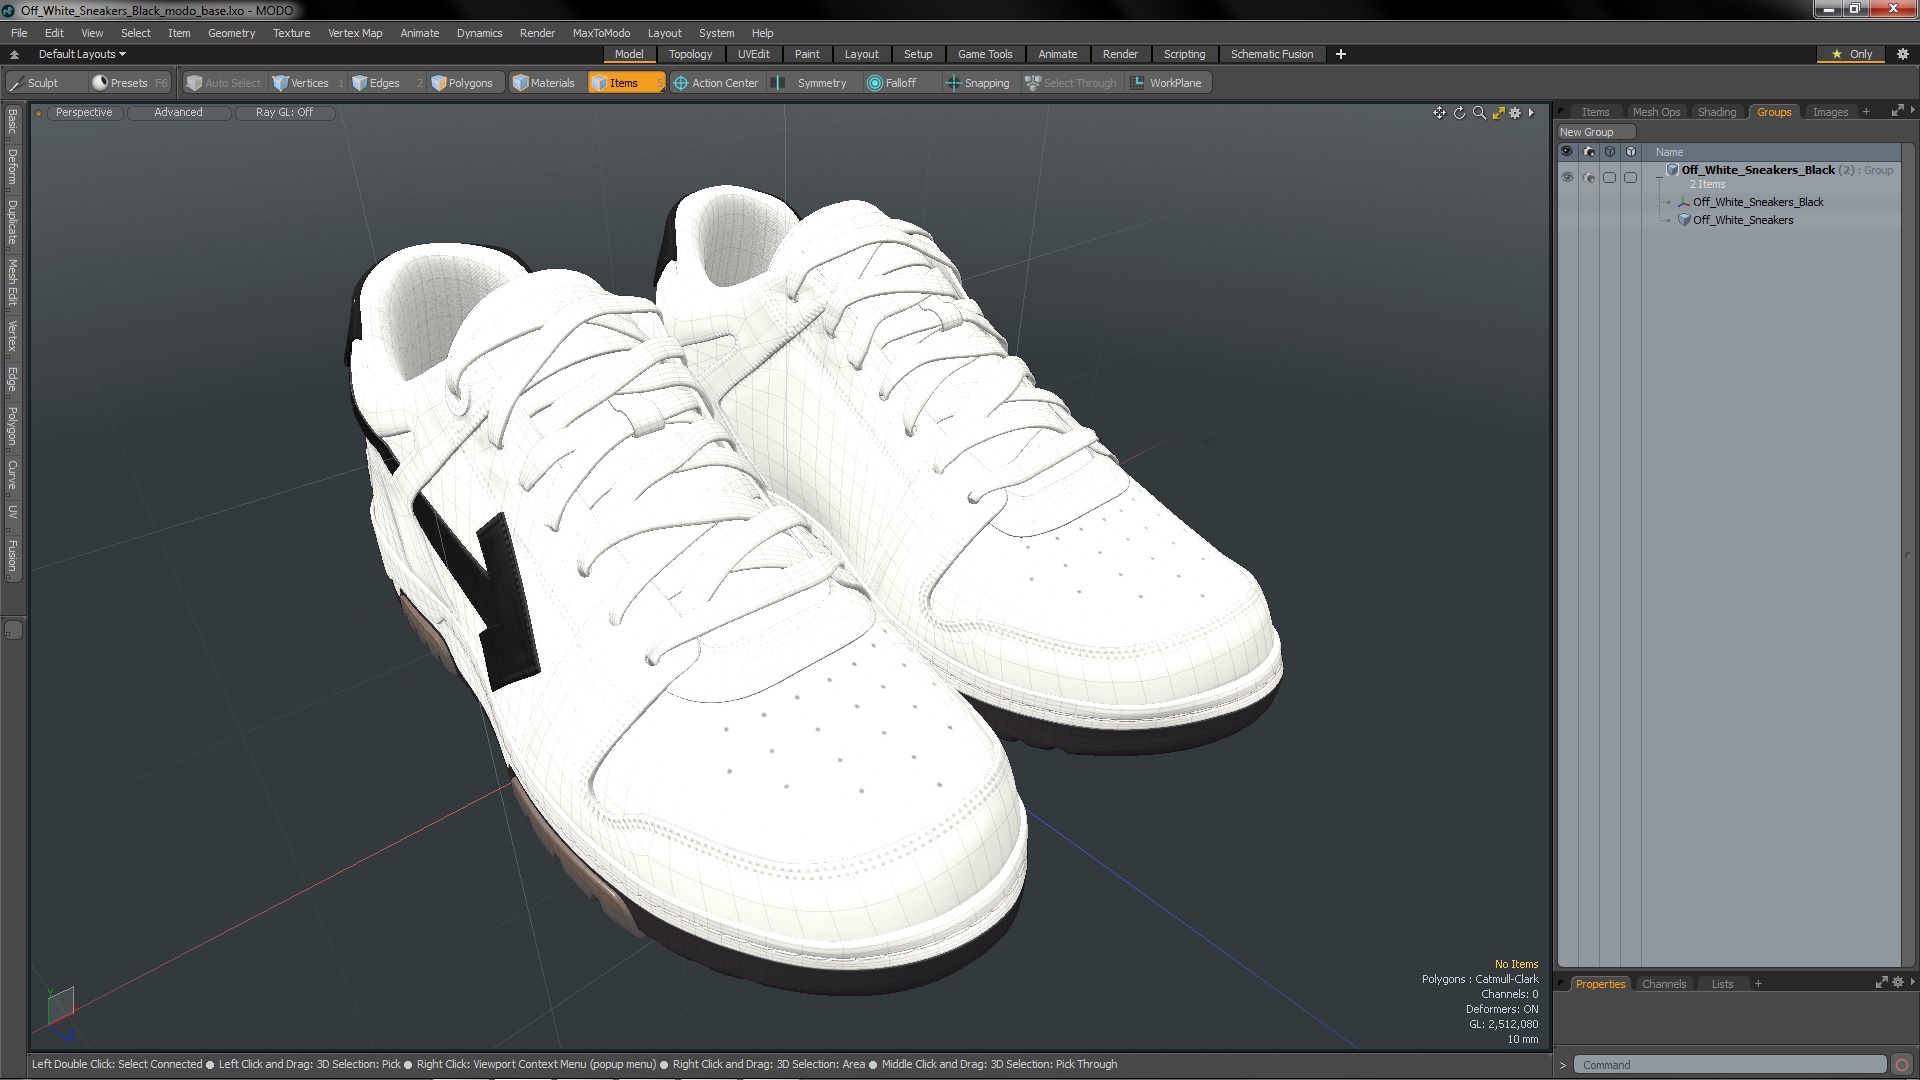This screenshot has width=1920, height=1080.
Task: Open the MaxToModo menu
Action: point(600,33)
